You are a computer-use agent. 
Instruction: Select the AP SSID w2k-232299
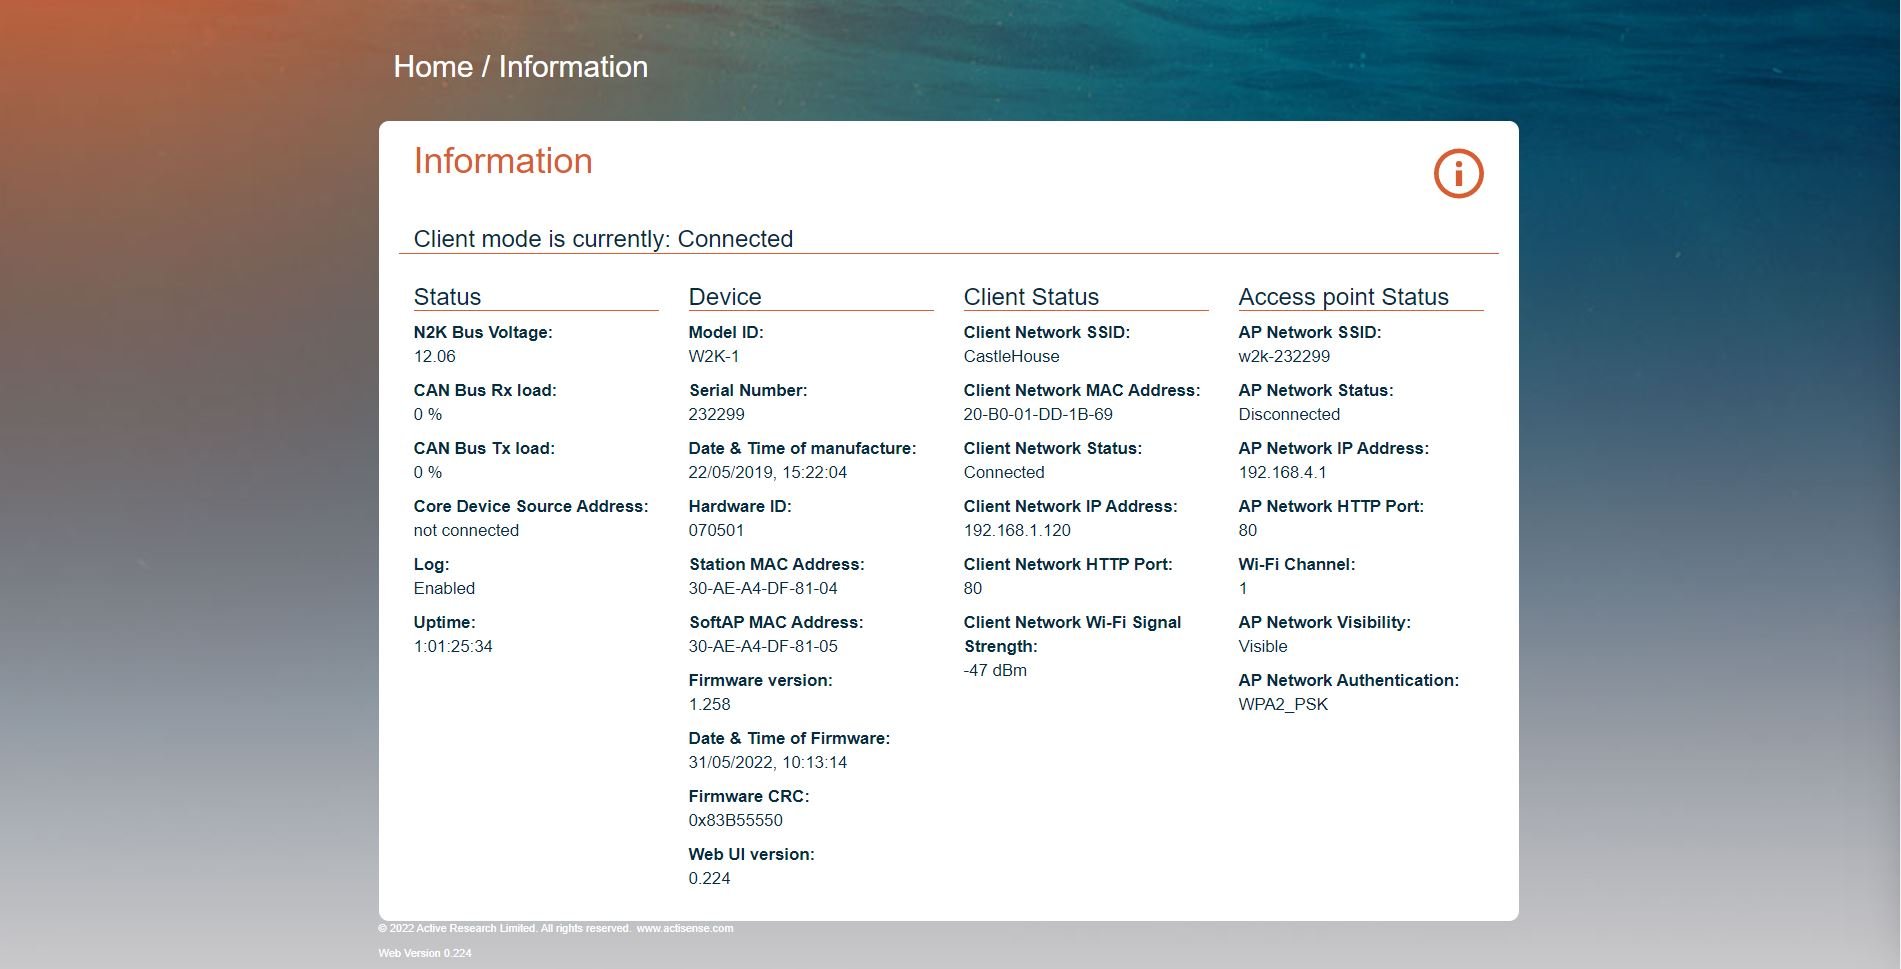tap(1284, 356)
